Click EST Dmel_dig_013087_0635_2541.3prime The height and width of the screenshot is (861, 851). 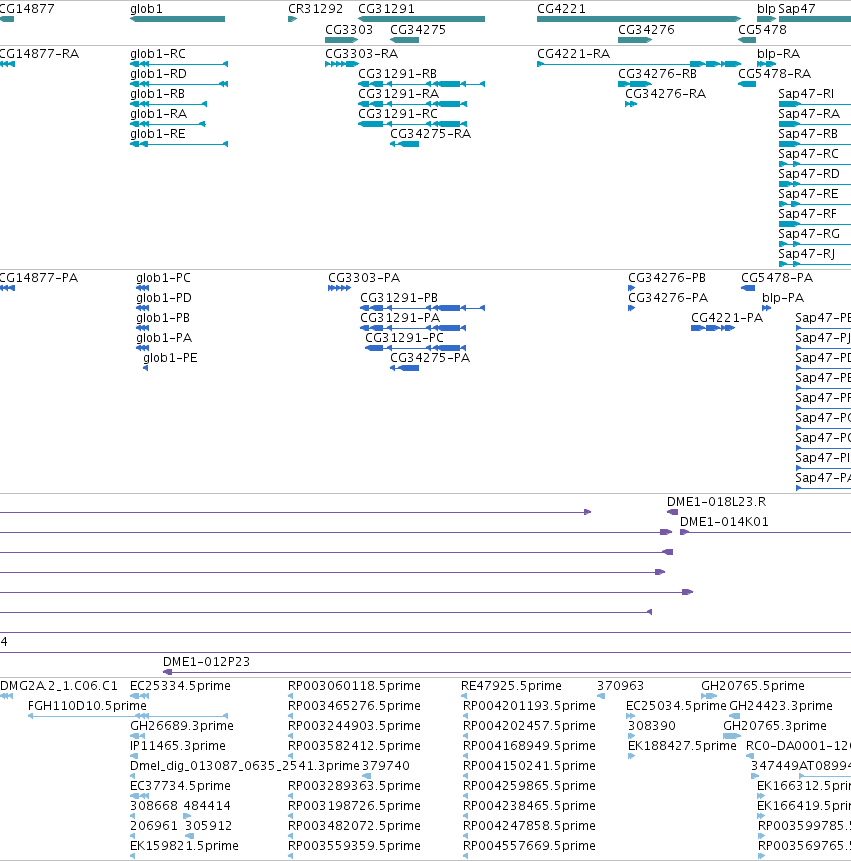pyautogui.click(x=245, y=766)
